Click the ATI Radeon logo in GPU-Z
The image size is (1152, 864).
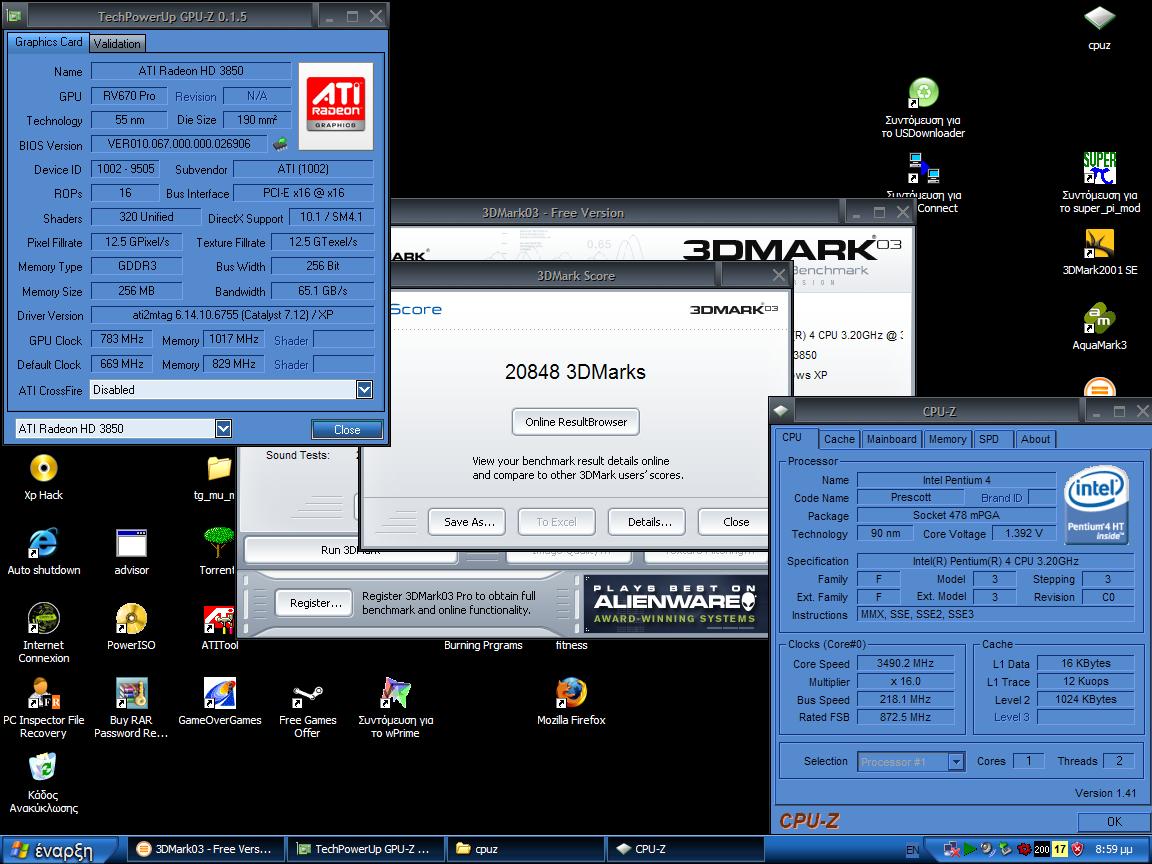(x=336, y=106)
